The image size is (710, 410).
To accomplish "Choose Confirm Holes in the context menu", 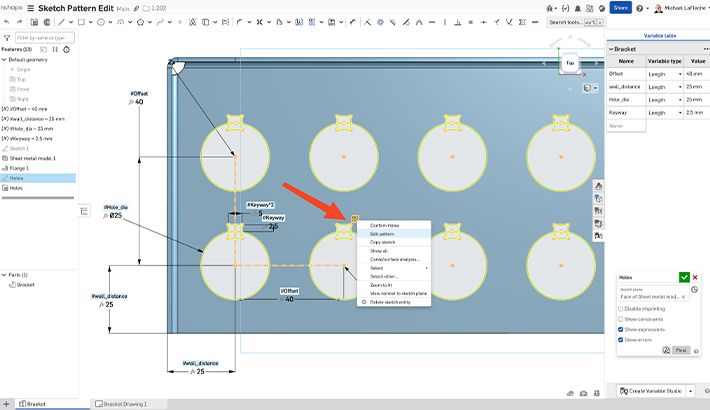I will pyautogui.click(x=394, y=225).
